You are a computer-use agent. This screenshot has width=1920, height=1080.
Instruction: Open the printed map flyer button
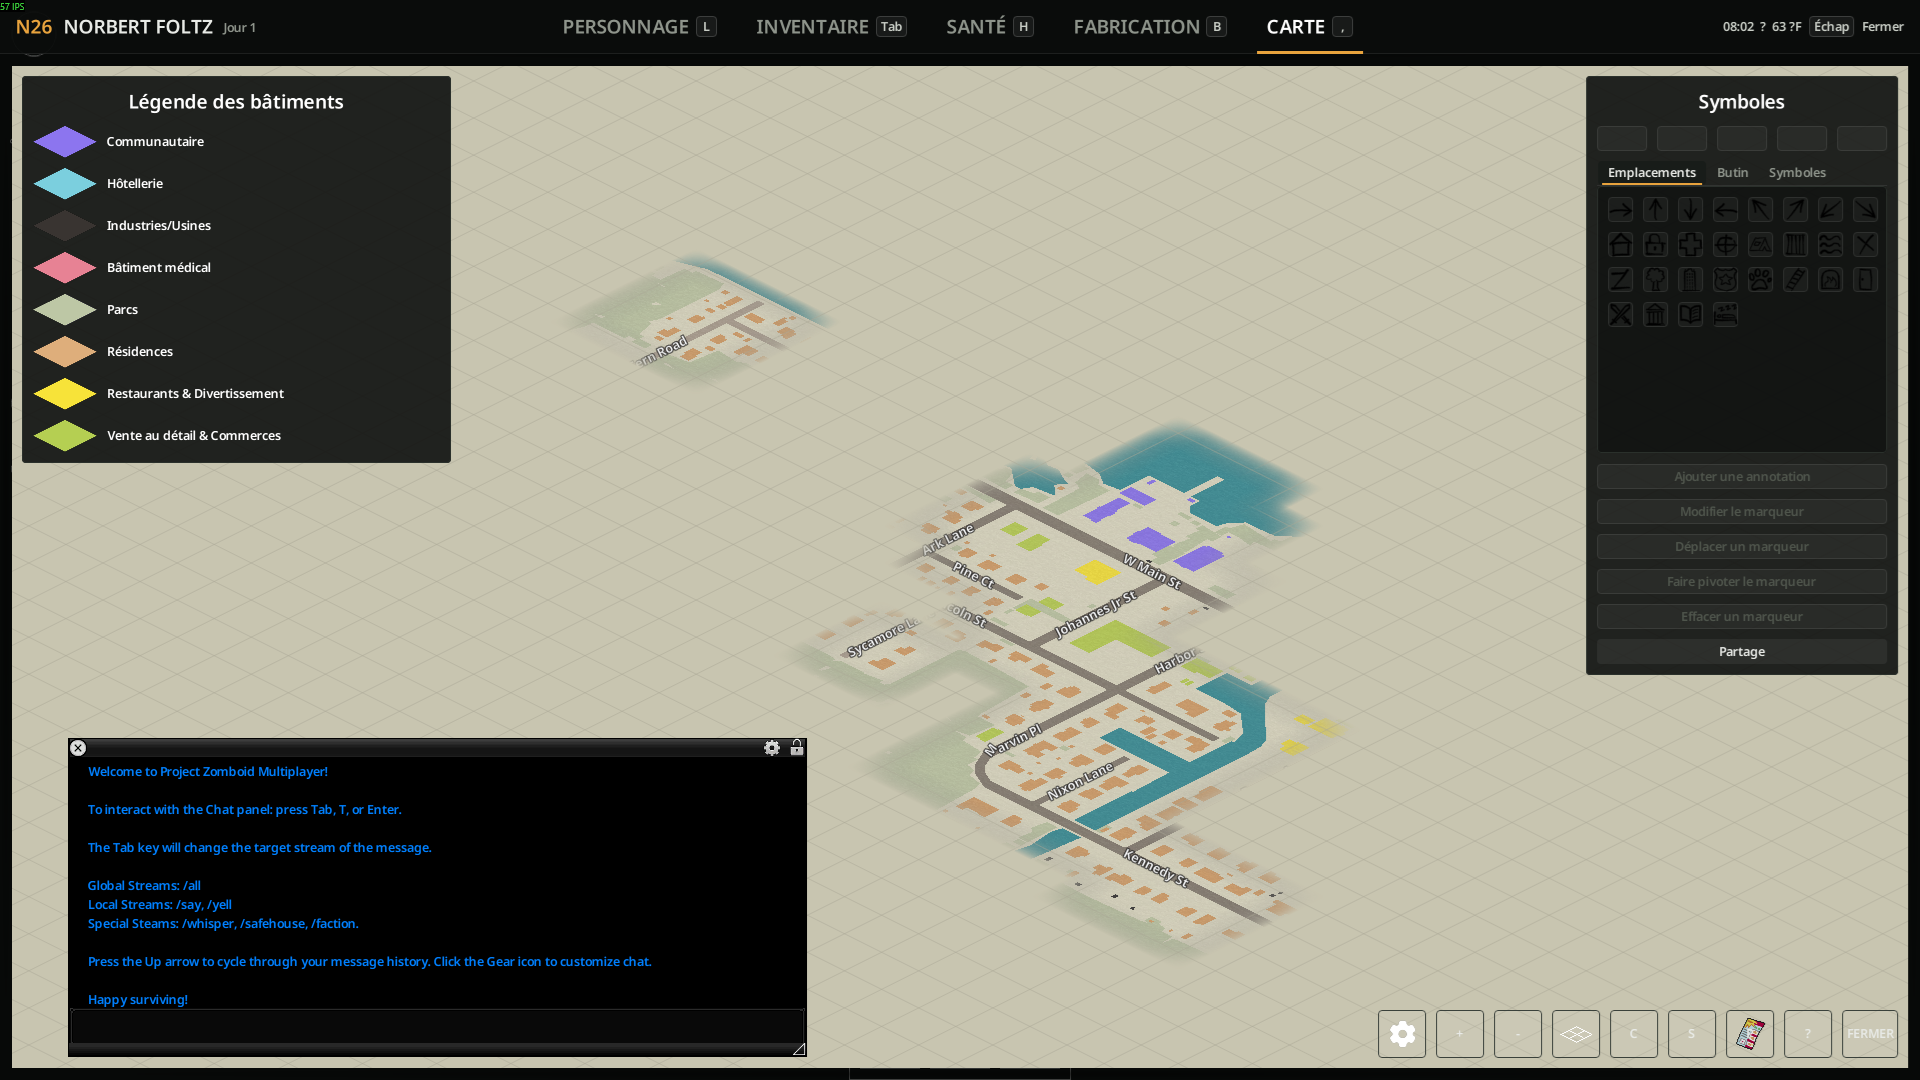point(1750,1034)
